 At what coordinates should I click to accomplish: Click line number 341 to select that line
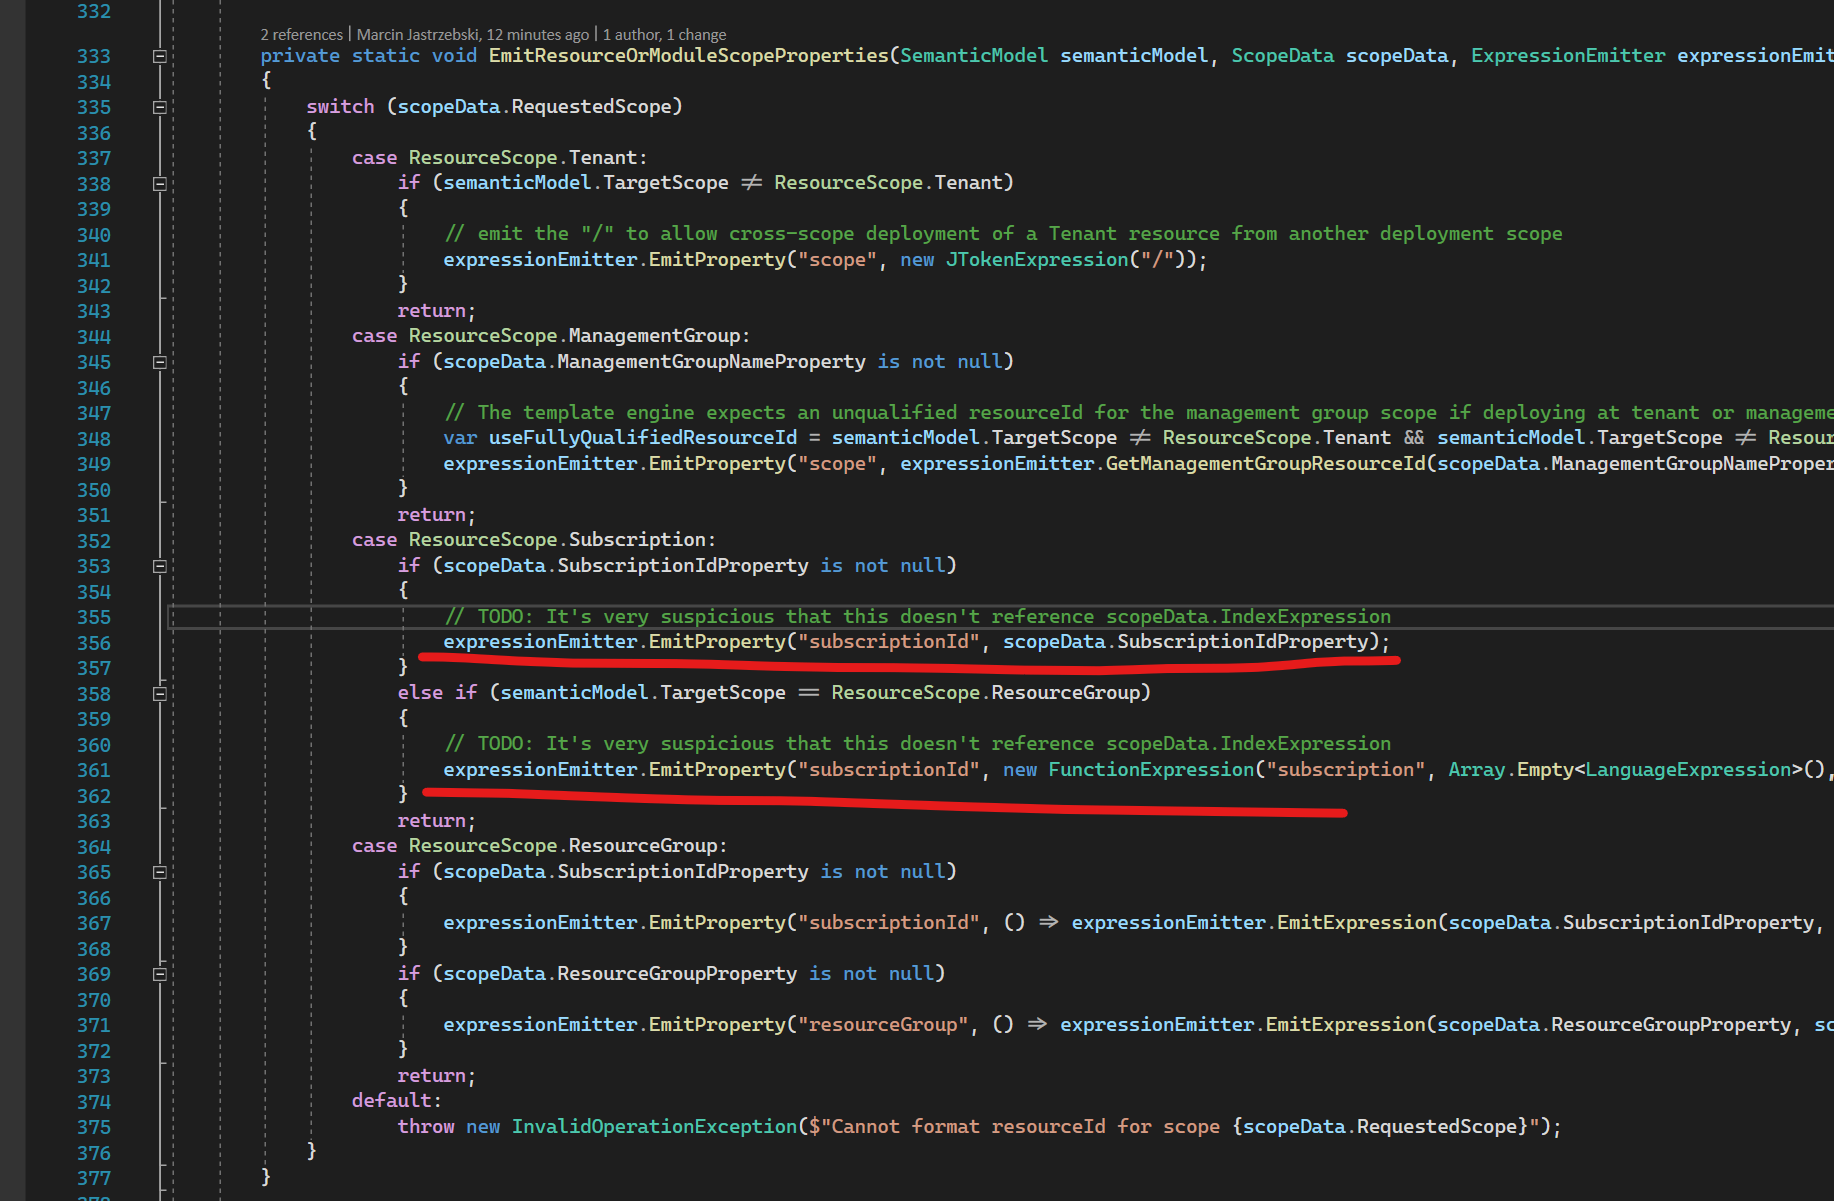coord(94,259)
